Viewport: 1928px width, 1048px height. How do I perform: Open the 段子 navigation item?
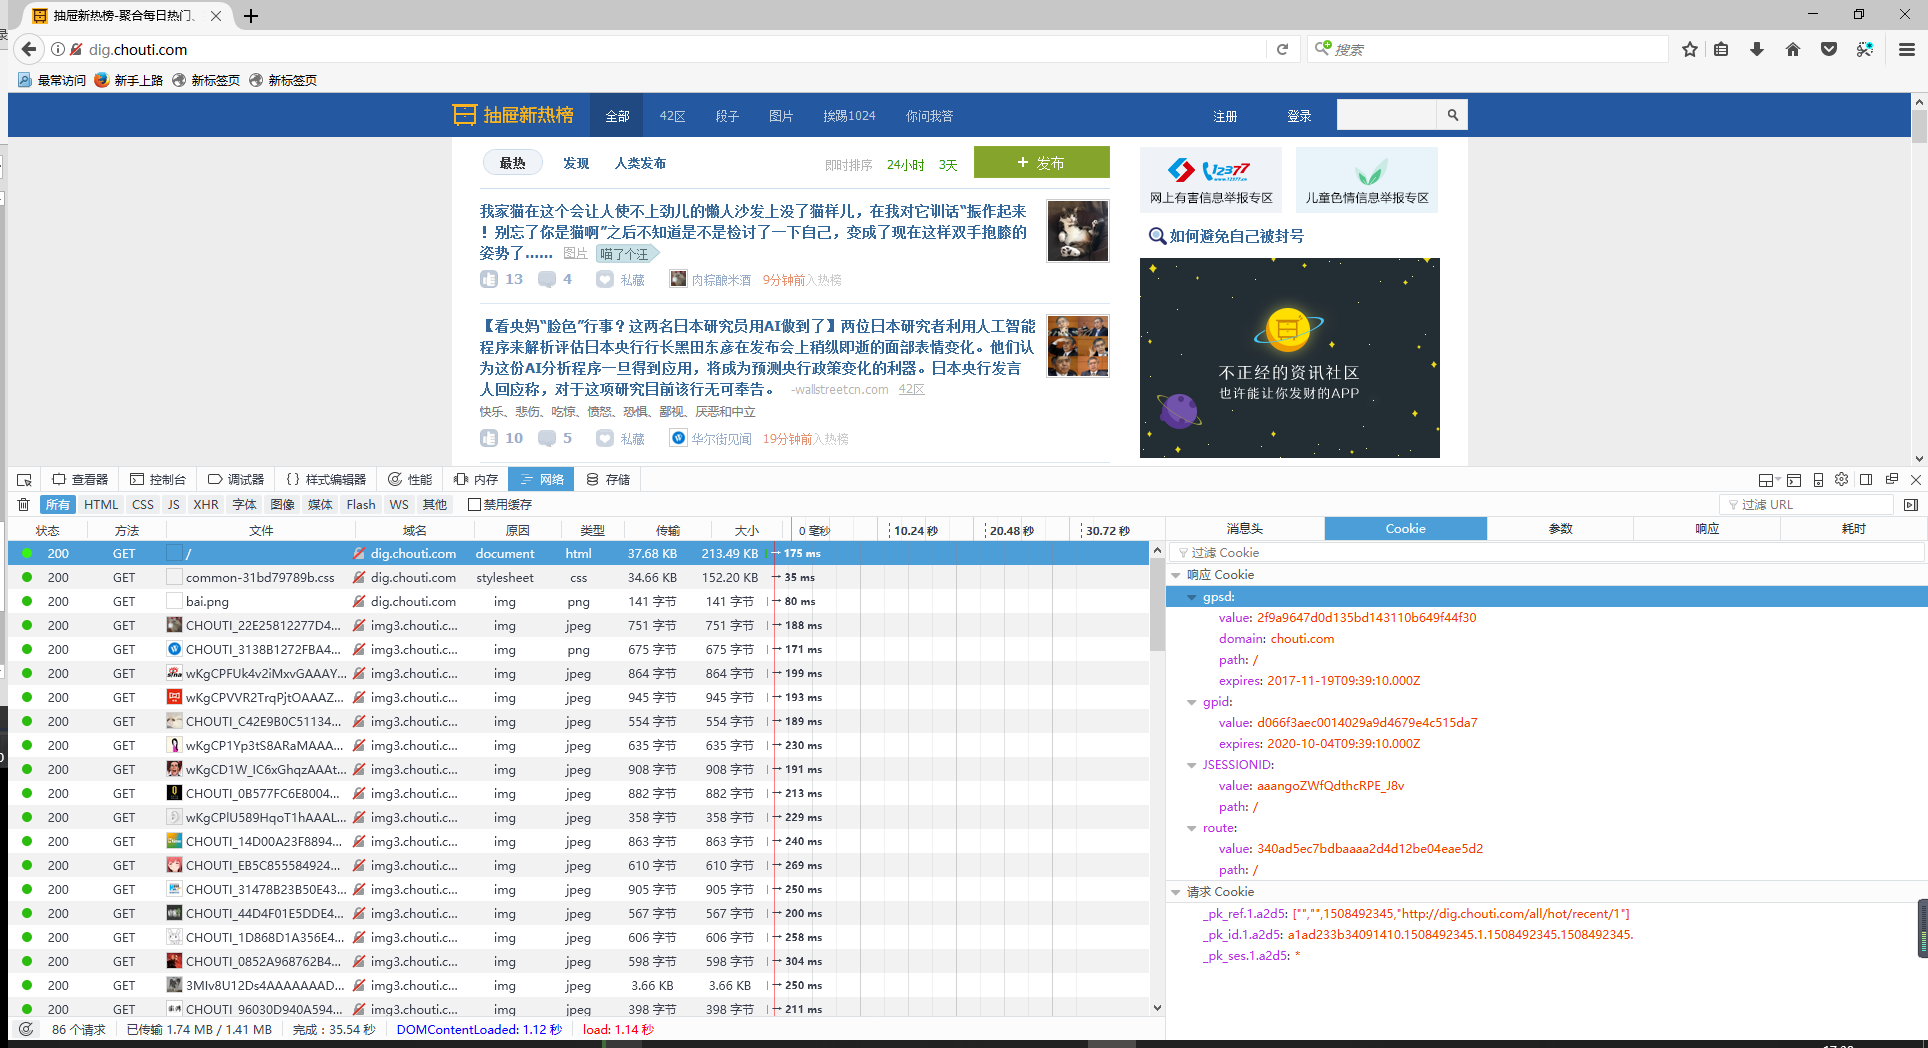click(727, 116)
